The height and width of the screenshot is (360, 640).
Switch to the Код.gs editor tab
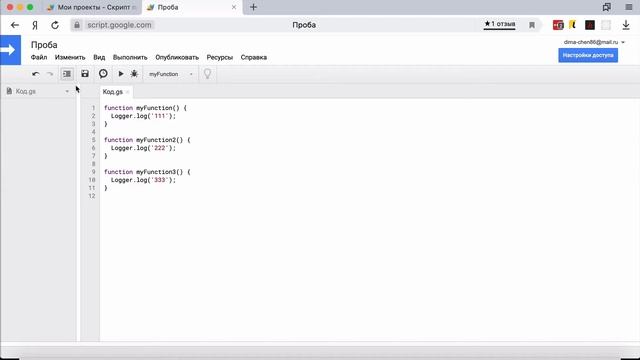tap(113, 92)
